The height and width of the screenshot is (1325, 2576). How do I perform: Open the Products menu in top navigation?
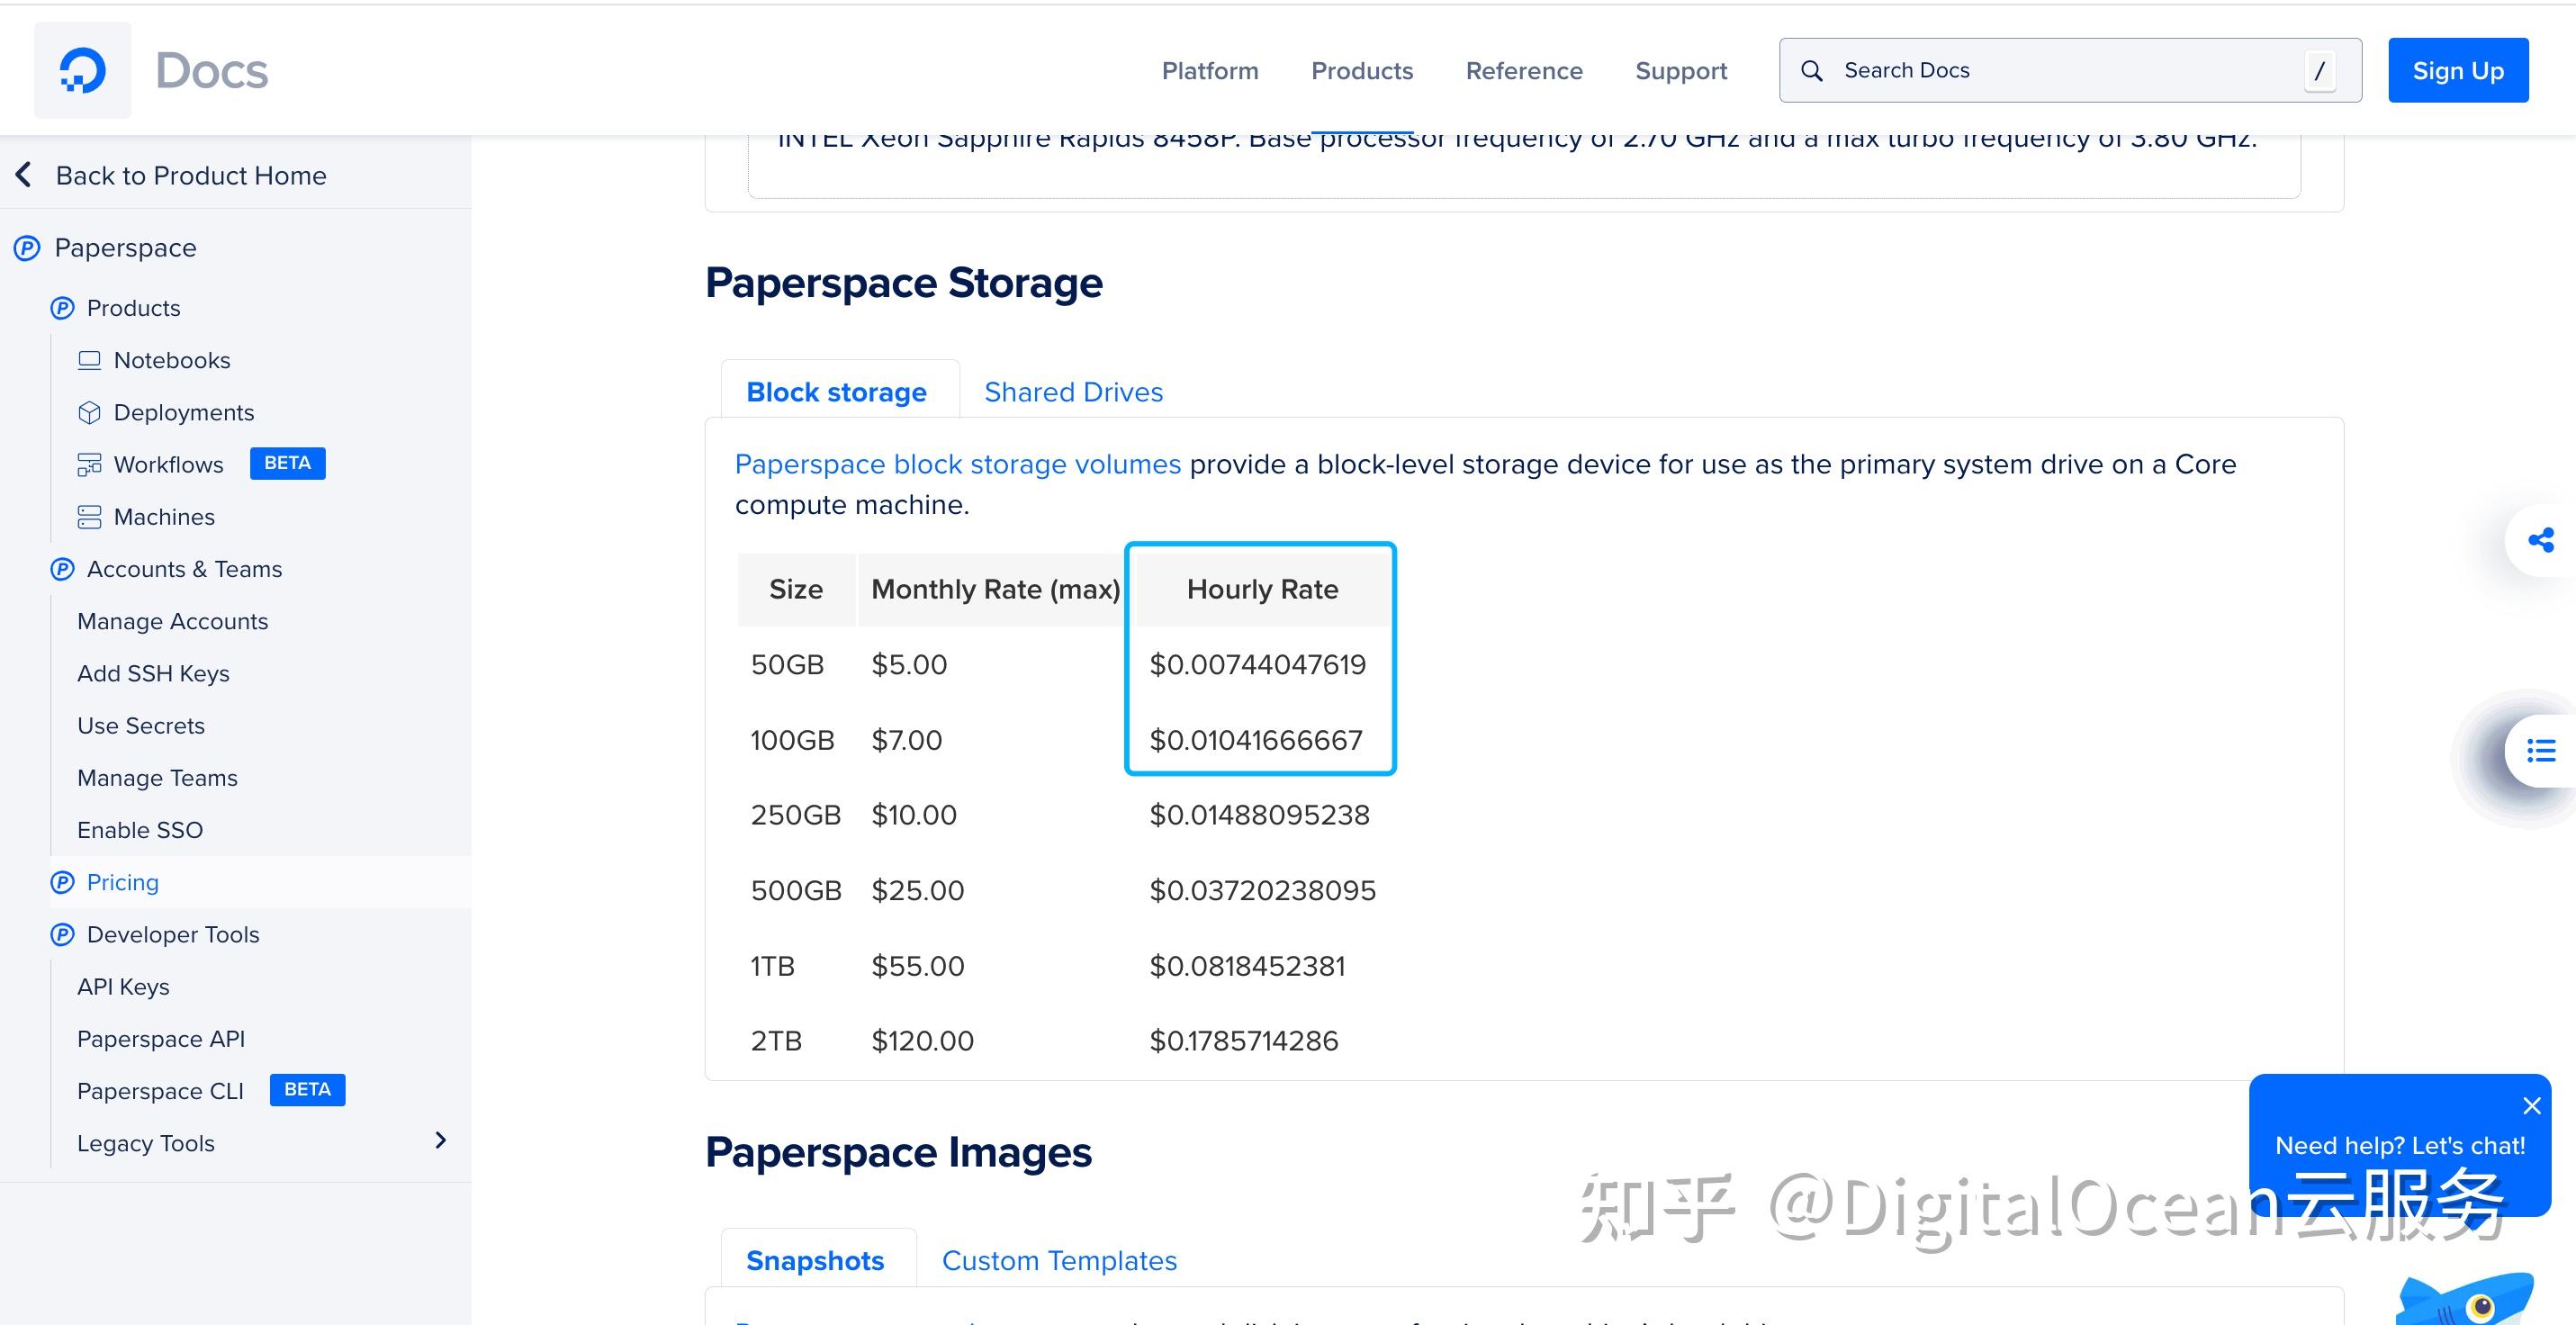pos(1362,71)
